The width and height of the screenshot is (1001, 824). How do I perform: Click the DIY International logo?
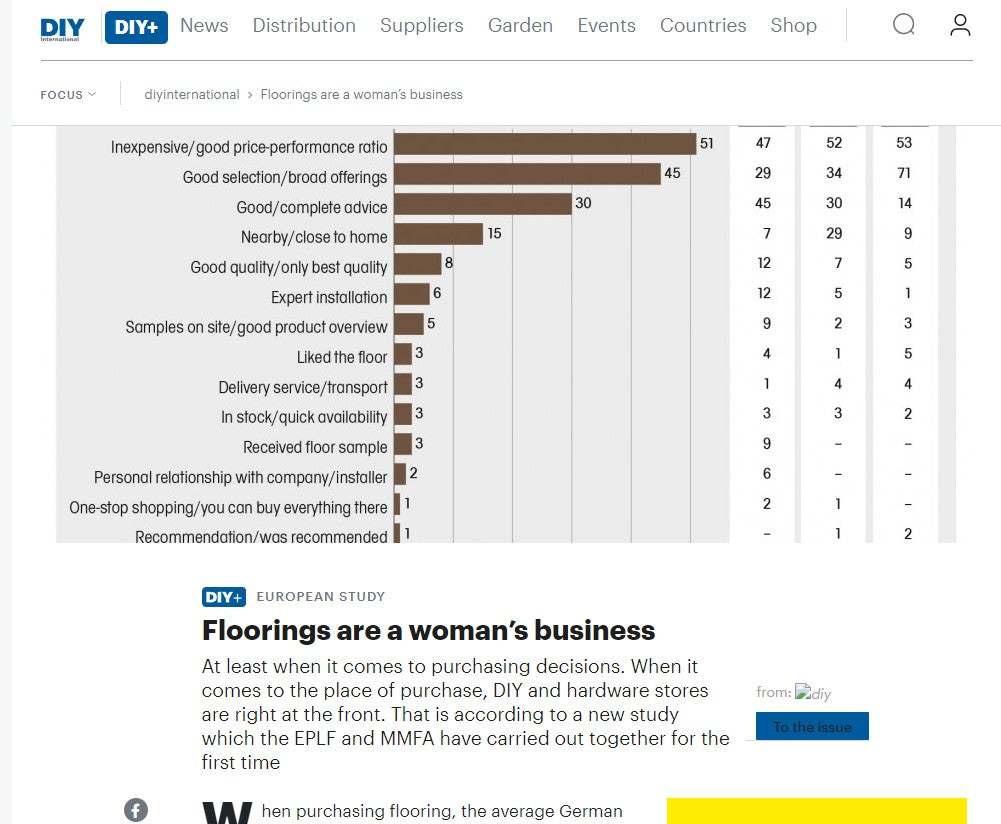(x=62, y=29)
